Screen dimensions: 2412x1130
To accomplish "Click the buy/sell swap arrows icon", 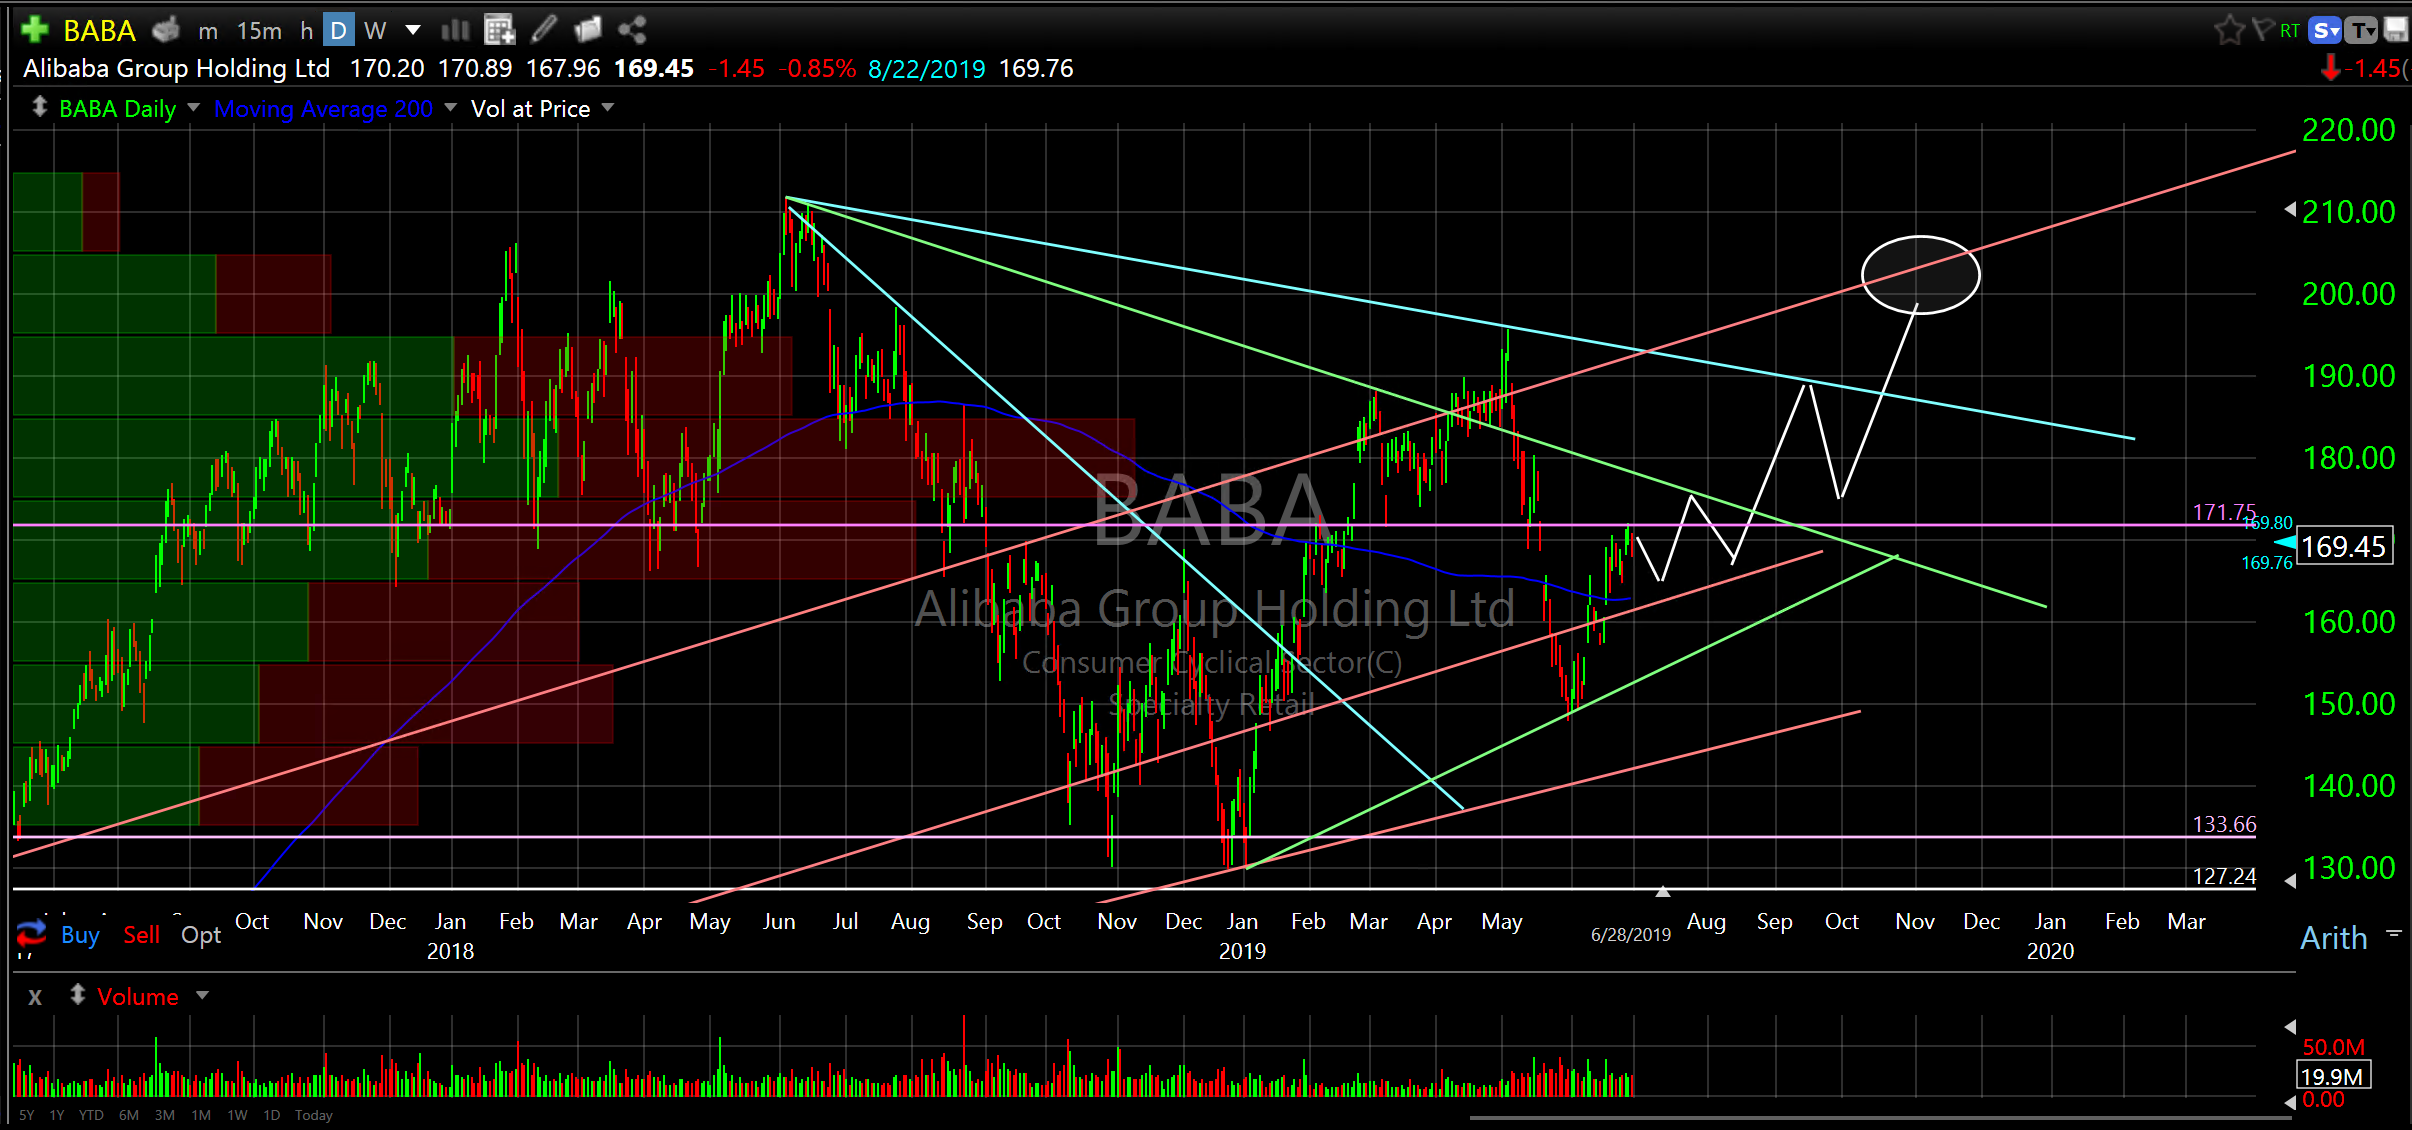I will (31, 934).
